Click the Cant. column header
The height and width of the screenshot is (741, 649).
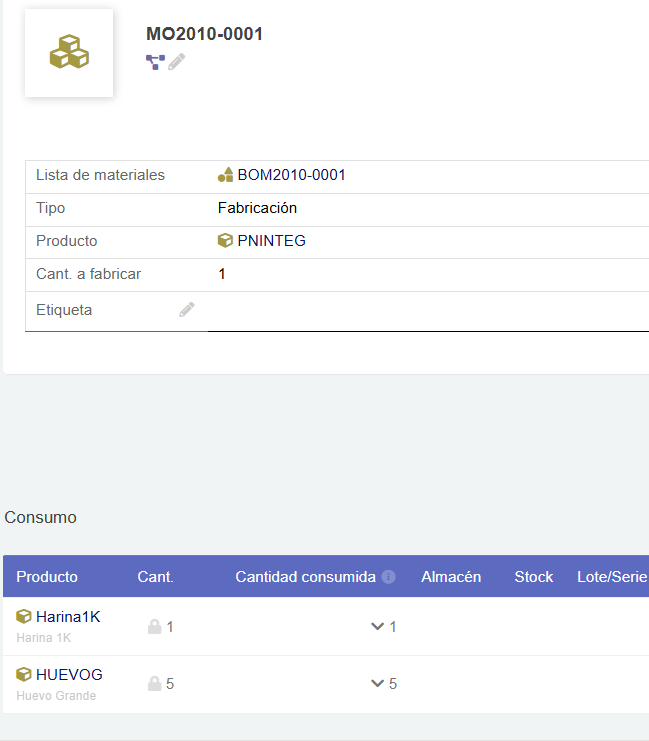[x=156, y=577]
